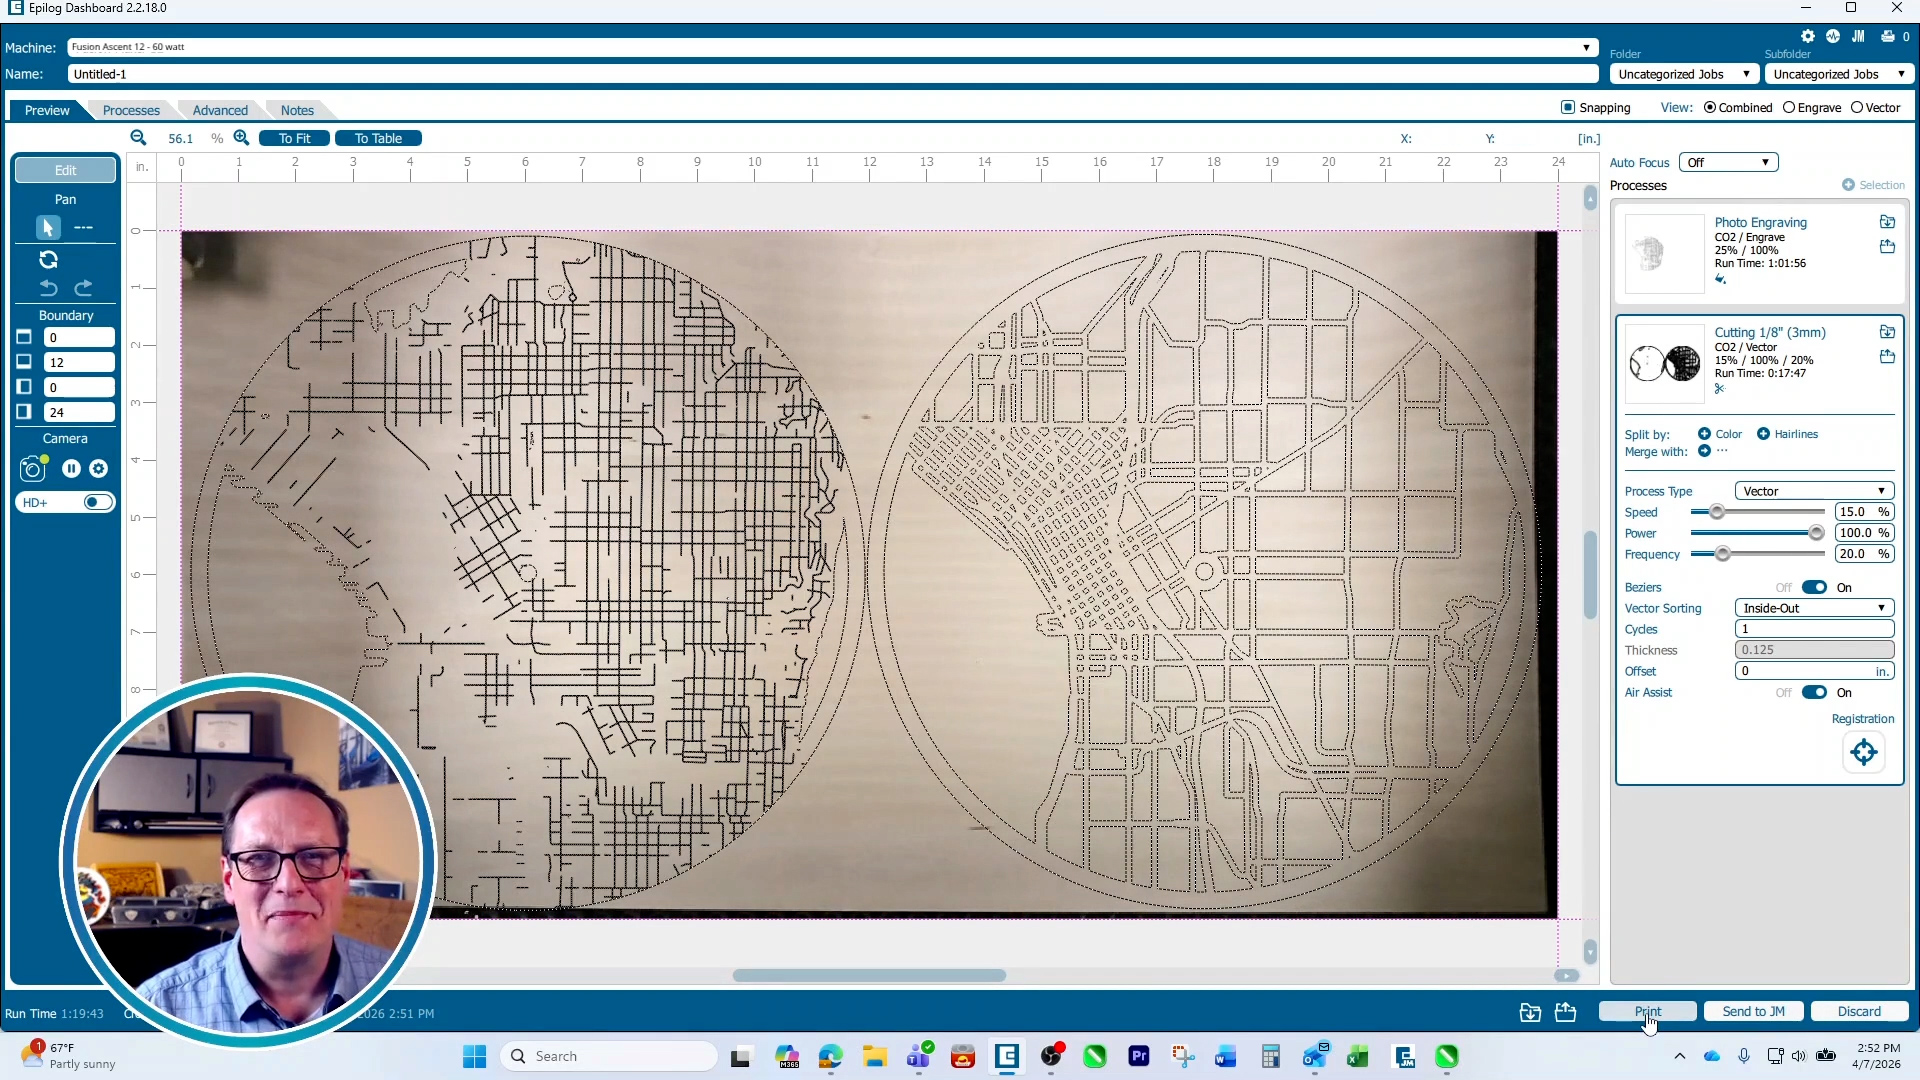
Task: Toggle Air Assist on or off
Action: (1813, 692)
